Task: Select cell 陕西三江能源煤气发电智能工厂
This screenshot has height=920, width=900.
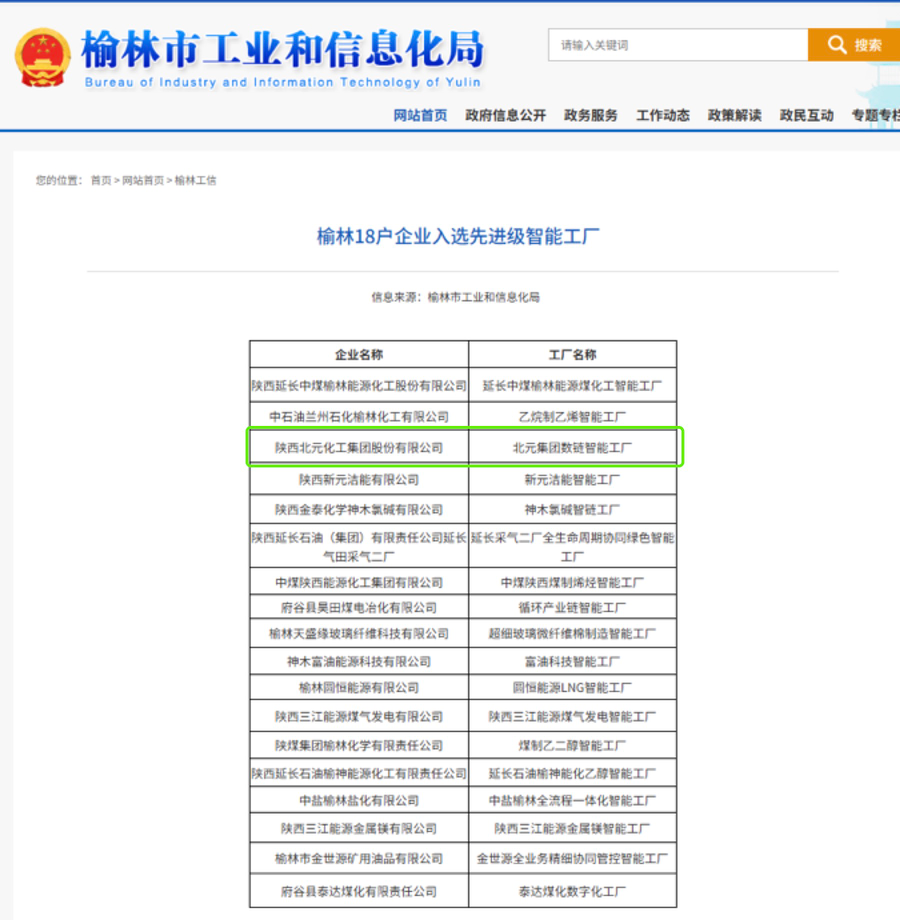Action: pyautogui.click(x=573, y=716)
